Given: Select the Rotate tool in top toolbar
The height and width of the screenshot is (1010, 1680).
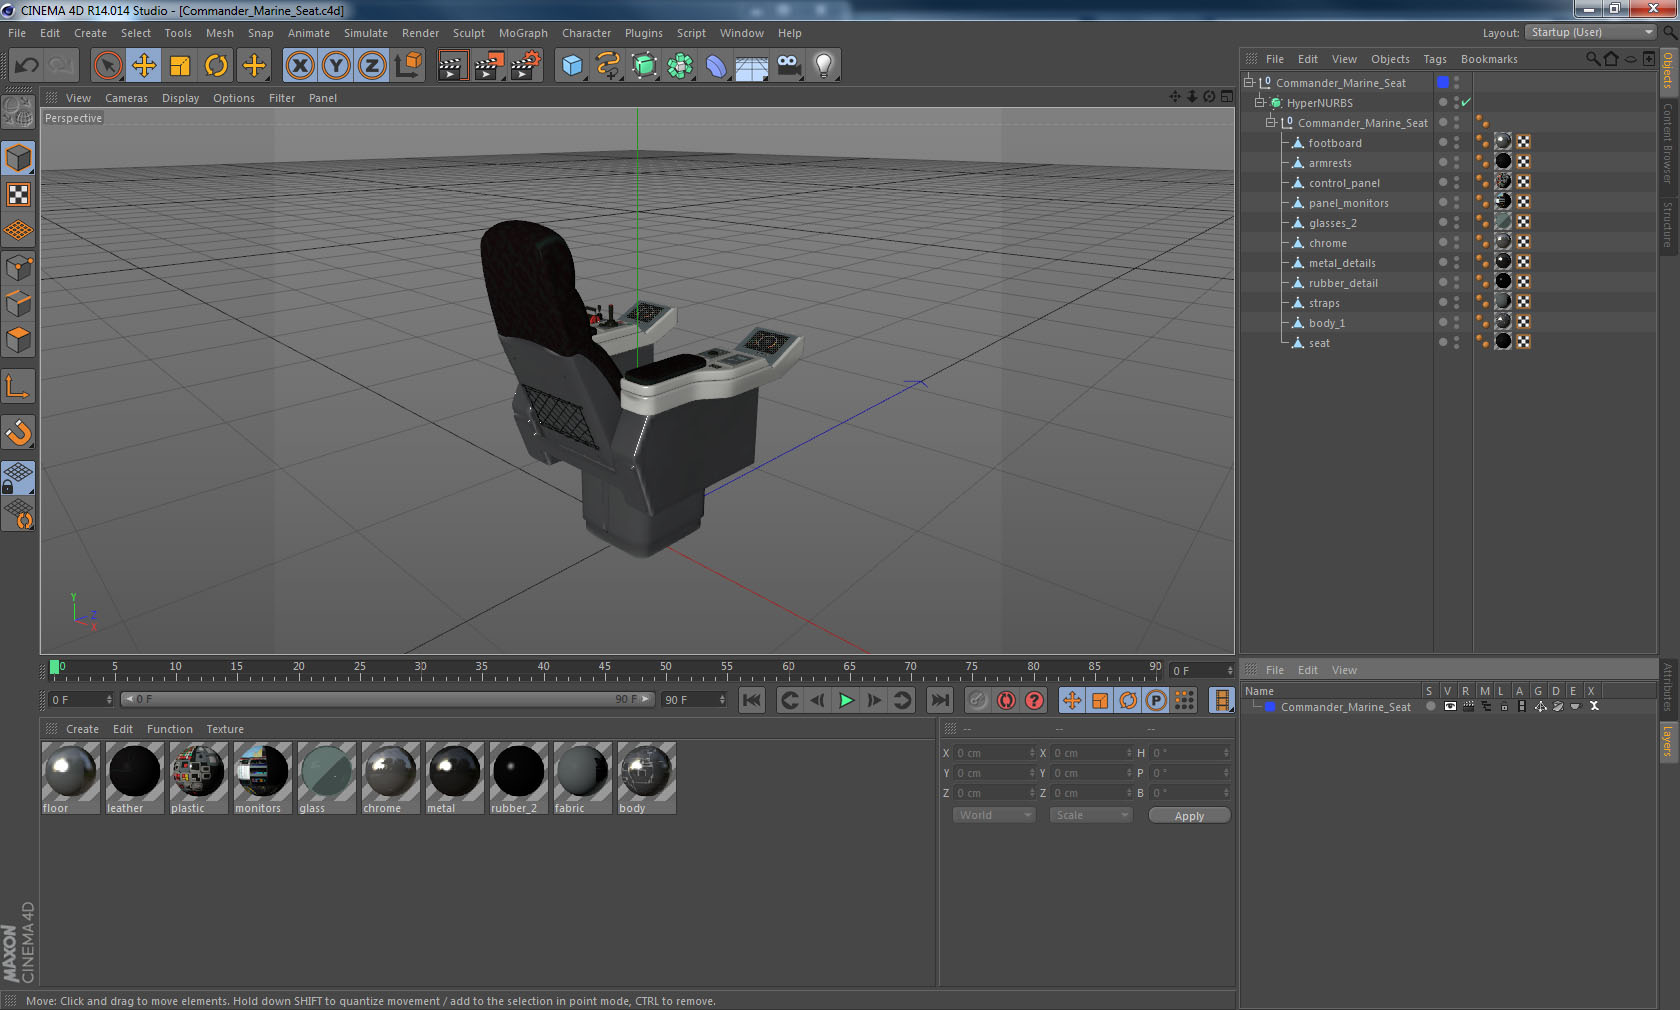Looking at the screenshot, I should pyautogui.click(x=216, y=66).
